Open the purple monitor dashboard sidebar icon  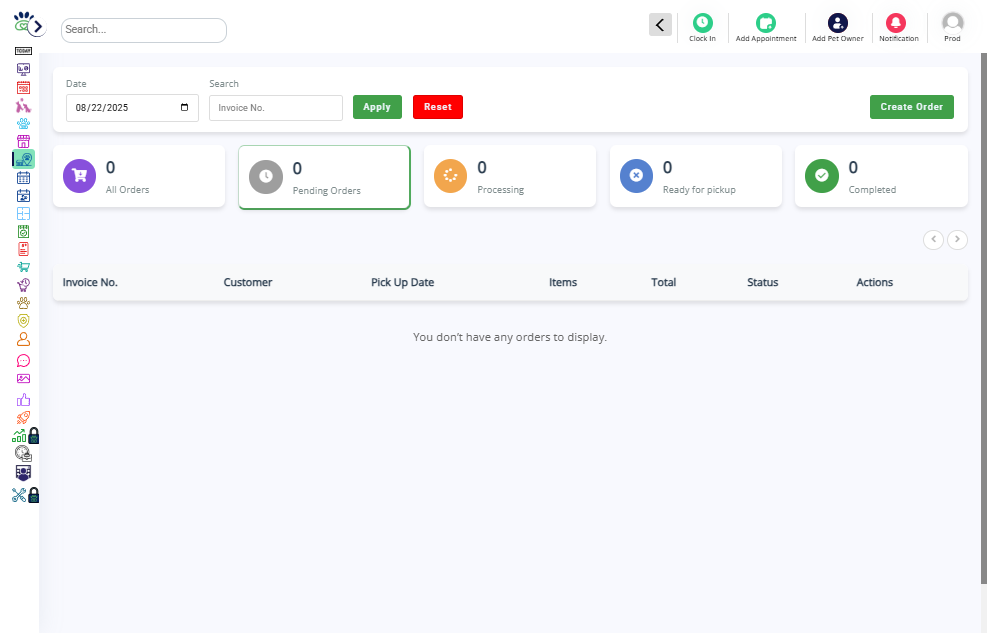[23, 69]
